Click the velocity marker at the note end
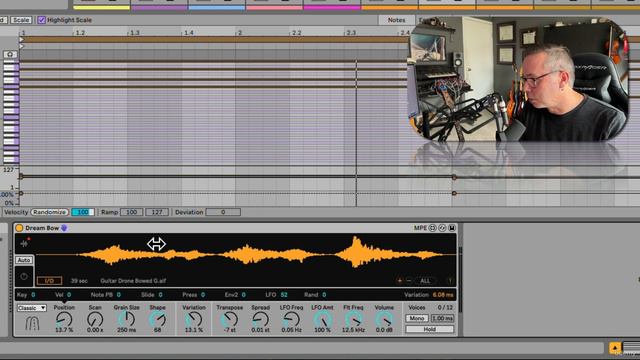The width and height of the screenshot is (640, 360). coord(454,177)
